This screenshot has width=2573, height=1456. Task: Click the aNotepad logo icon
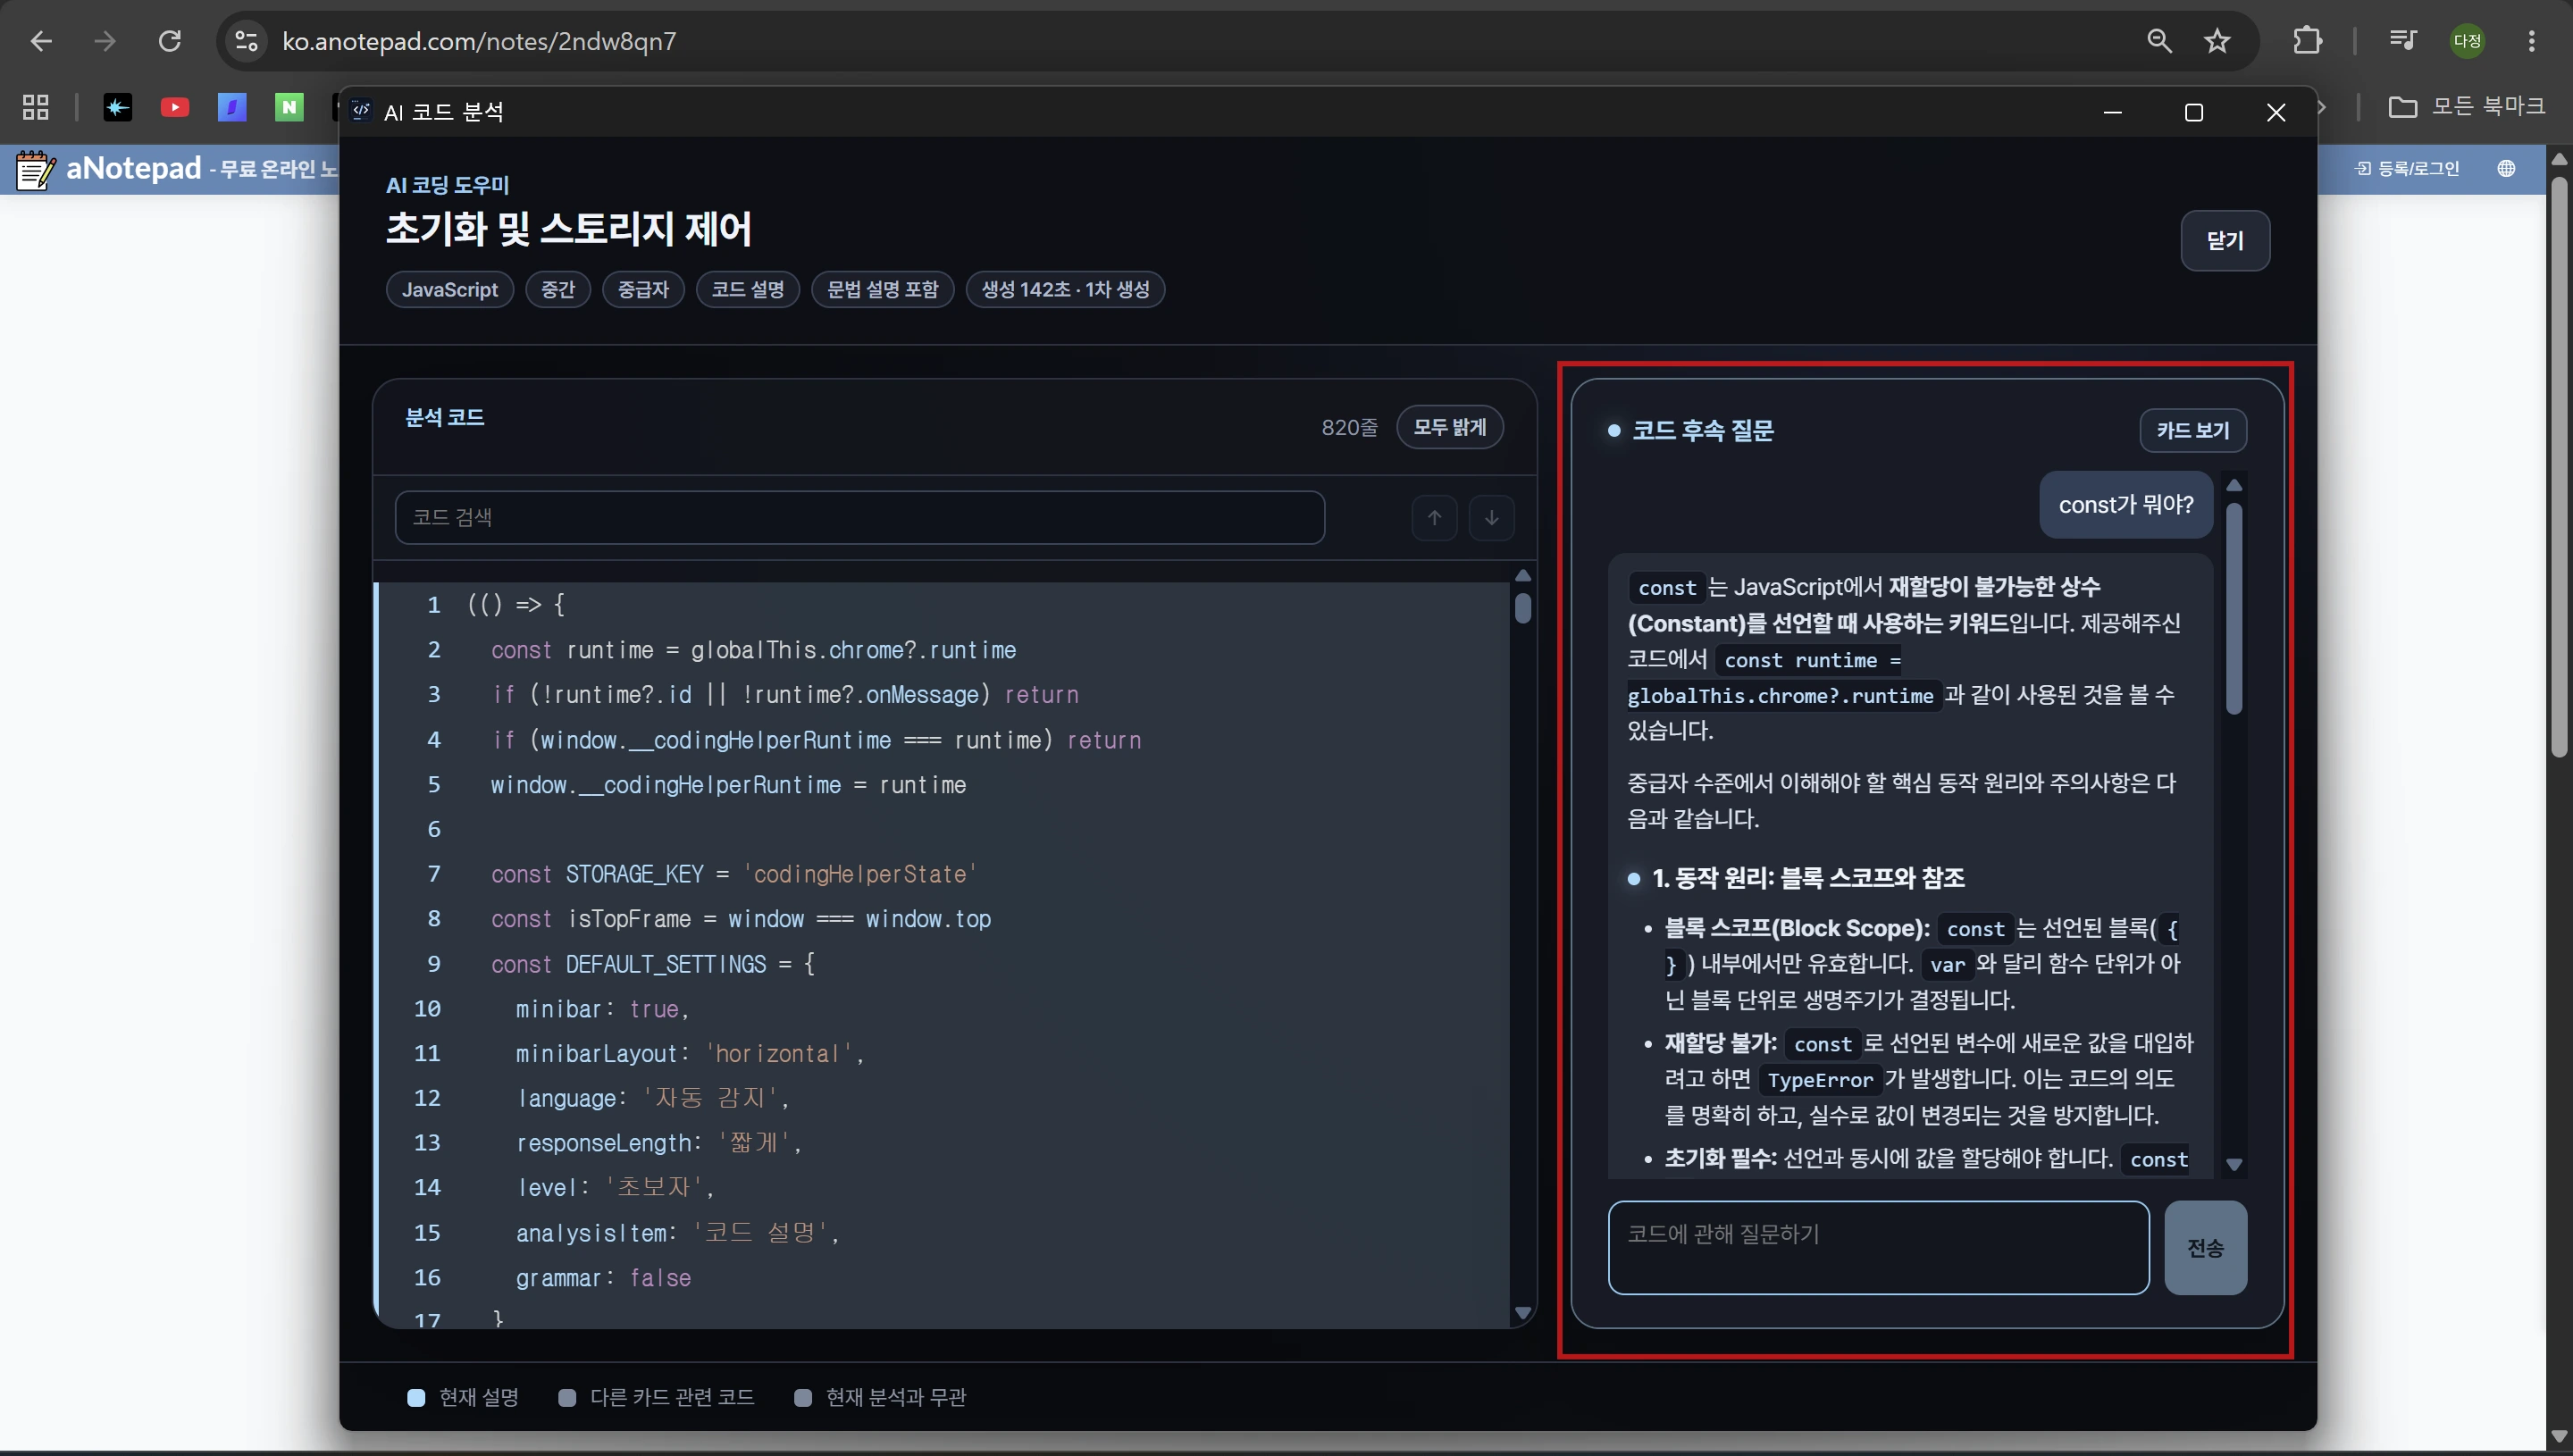36,170
